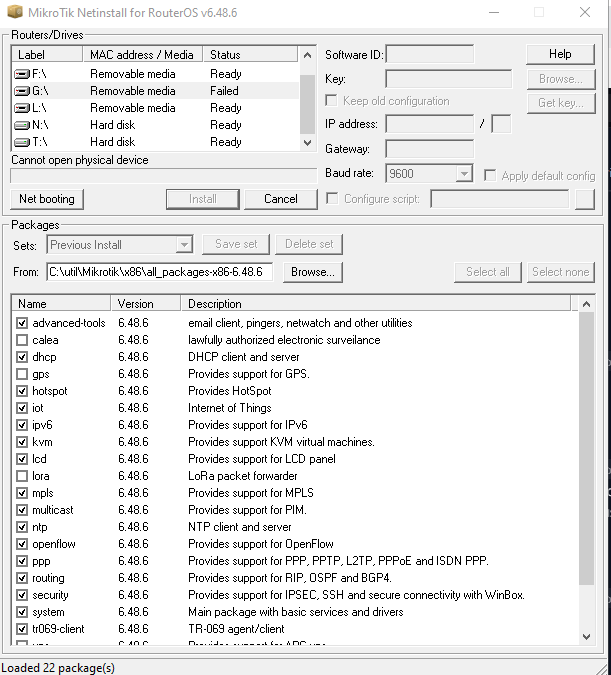The image size is (611, 675).
Task: Uncheck the dhcp package
Action: coord(22,357)
